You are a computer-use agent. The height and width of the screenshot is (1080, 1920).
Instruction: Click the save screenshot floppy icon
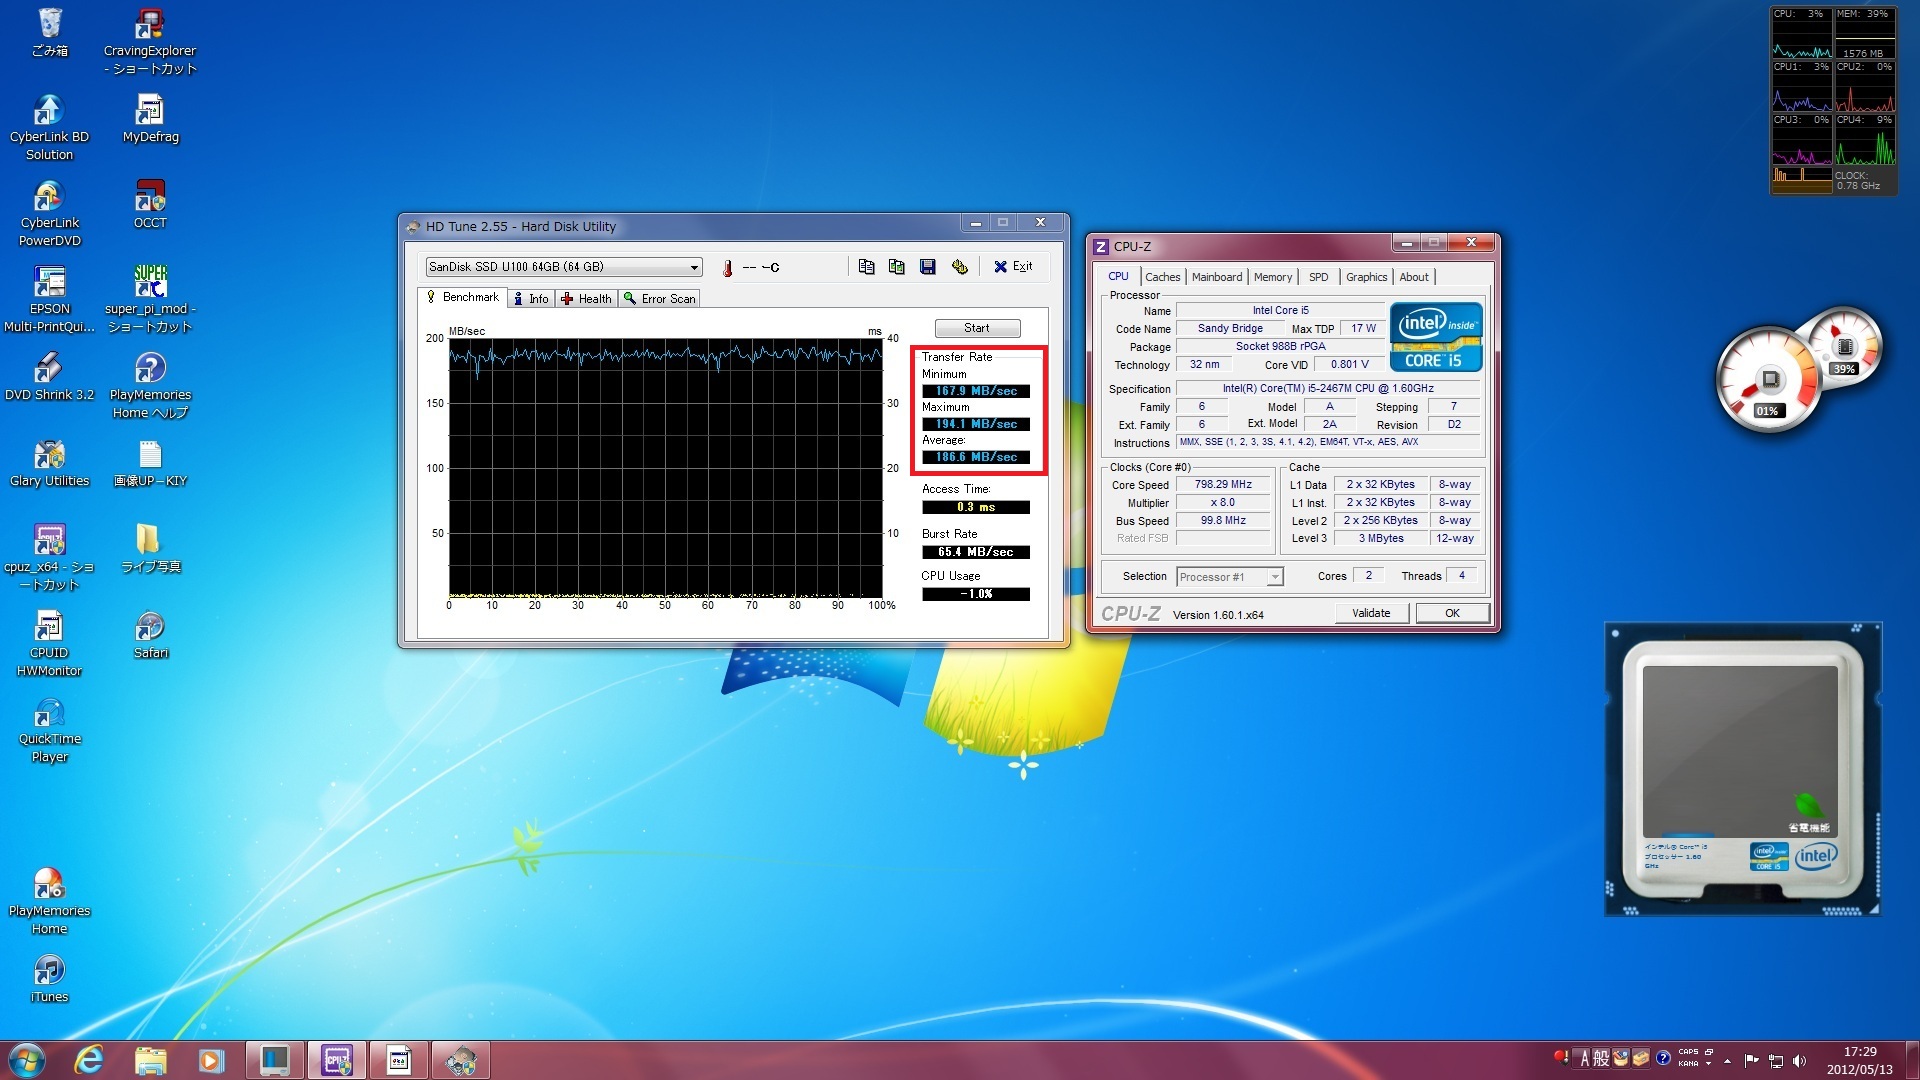(x=928, y=267)
